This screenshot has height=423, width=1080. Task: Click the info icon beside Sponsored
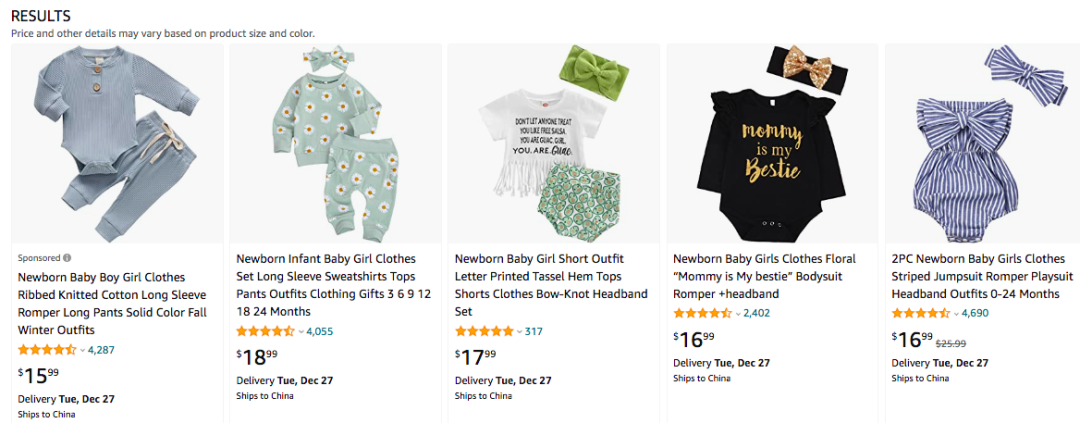pyautogui.click(x=68, y=258)
